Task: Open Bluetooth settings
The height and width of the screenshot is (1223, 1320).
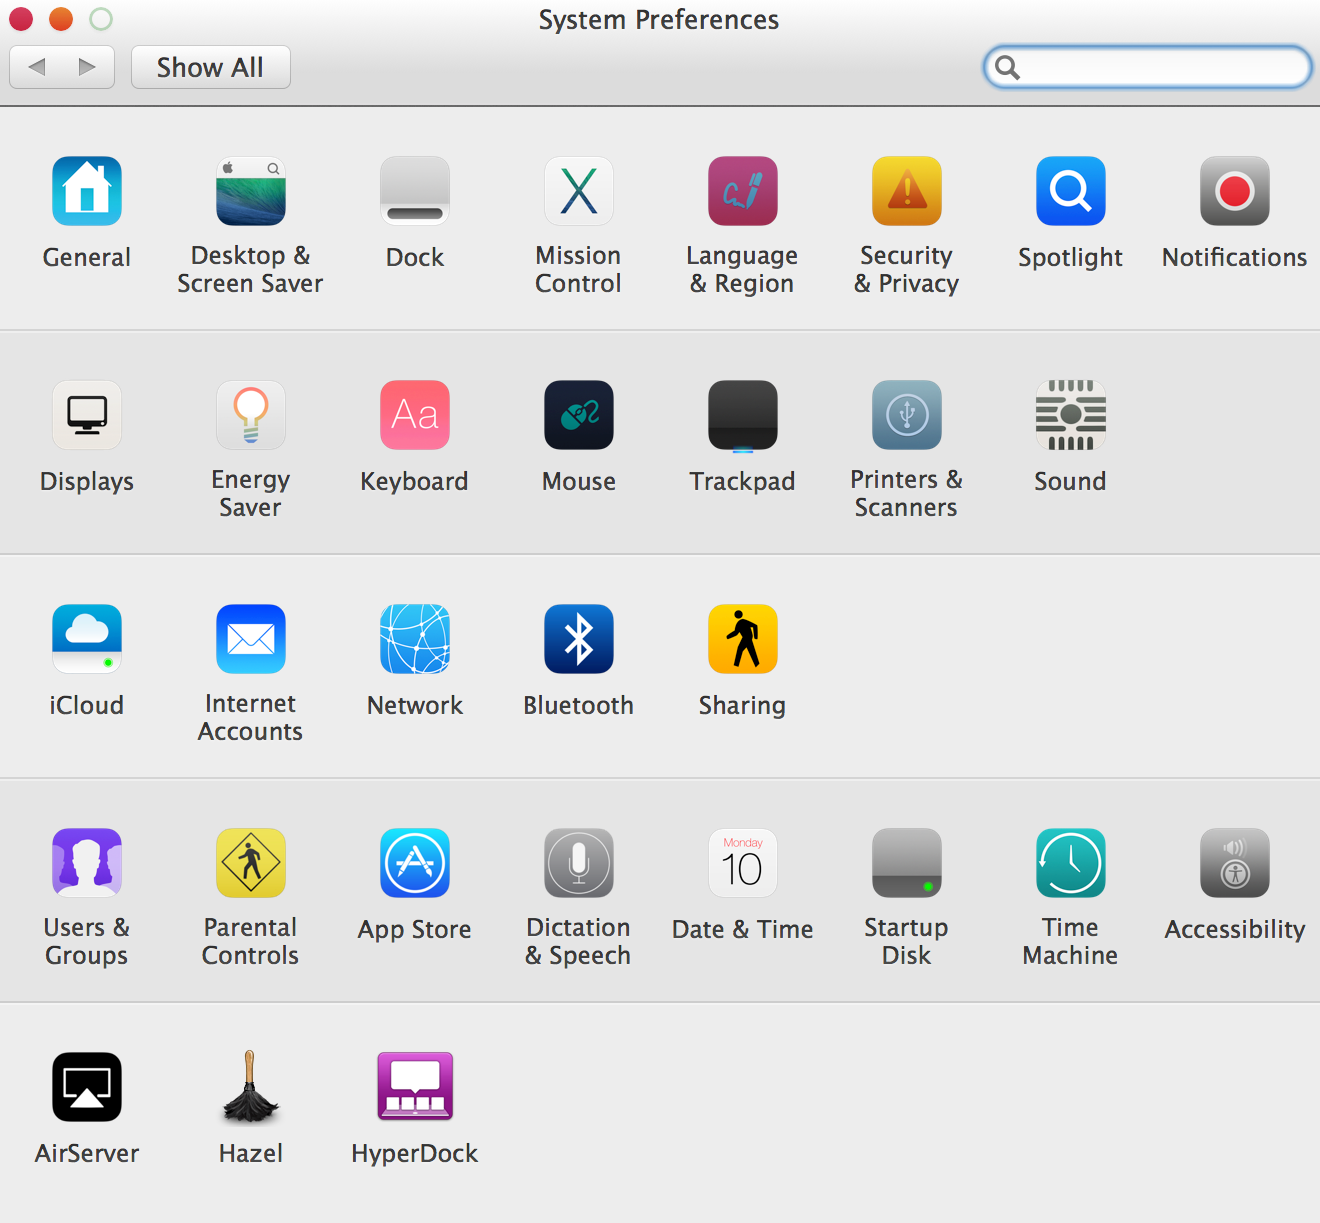Action: tap(579, 639)
